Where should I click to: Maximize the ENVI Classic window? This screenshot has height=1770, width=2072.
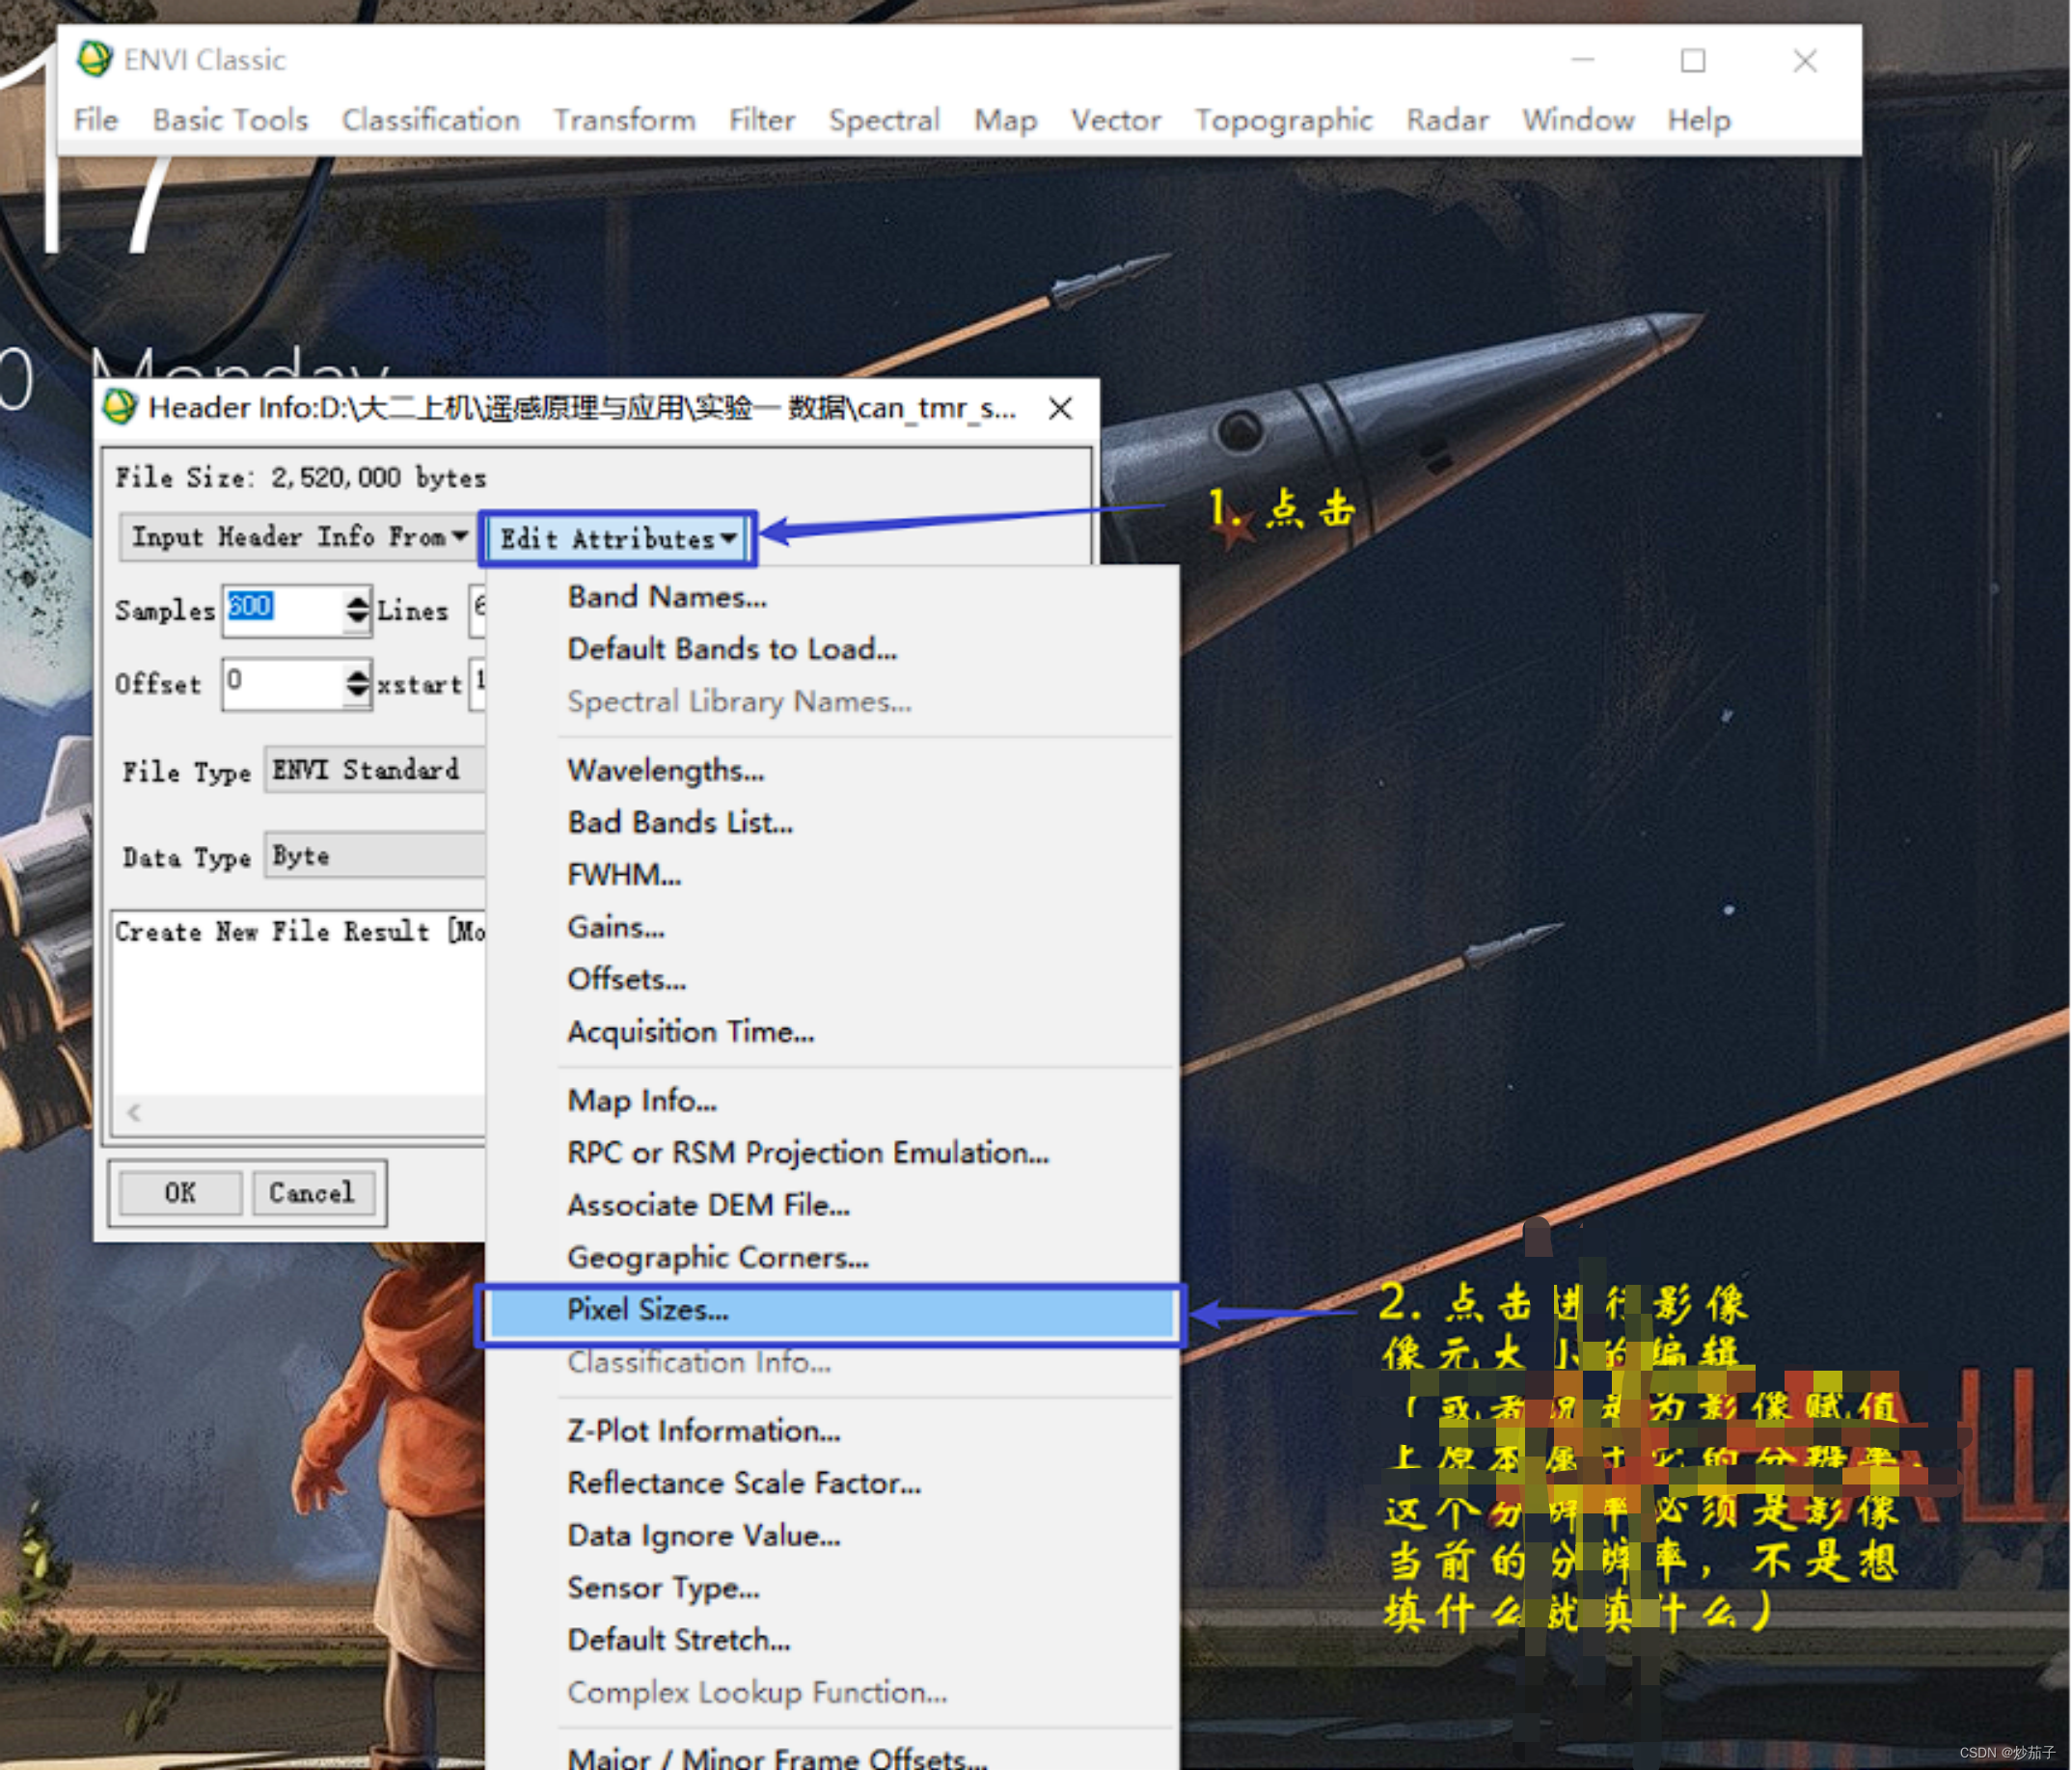coord(1692,61)
